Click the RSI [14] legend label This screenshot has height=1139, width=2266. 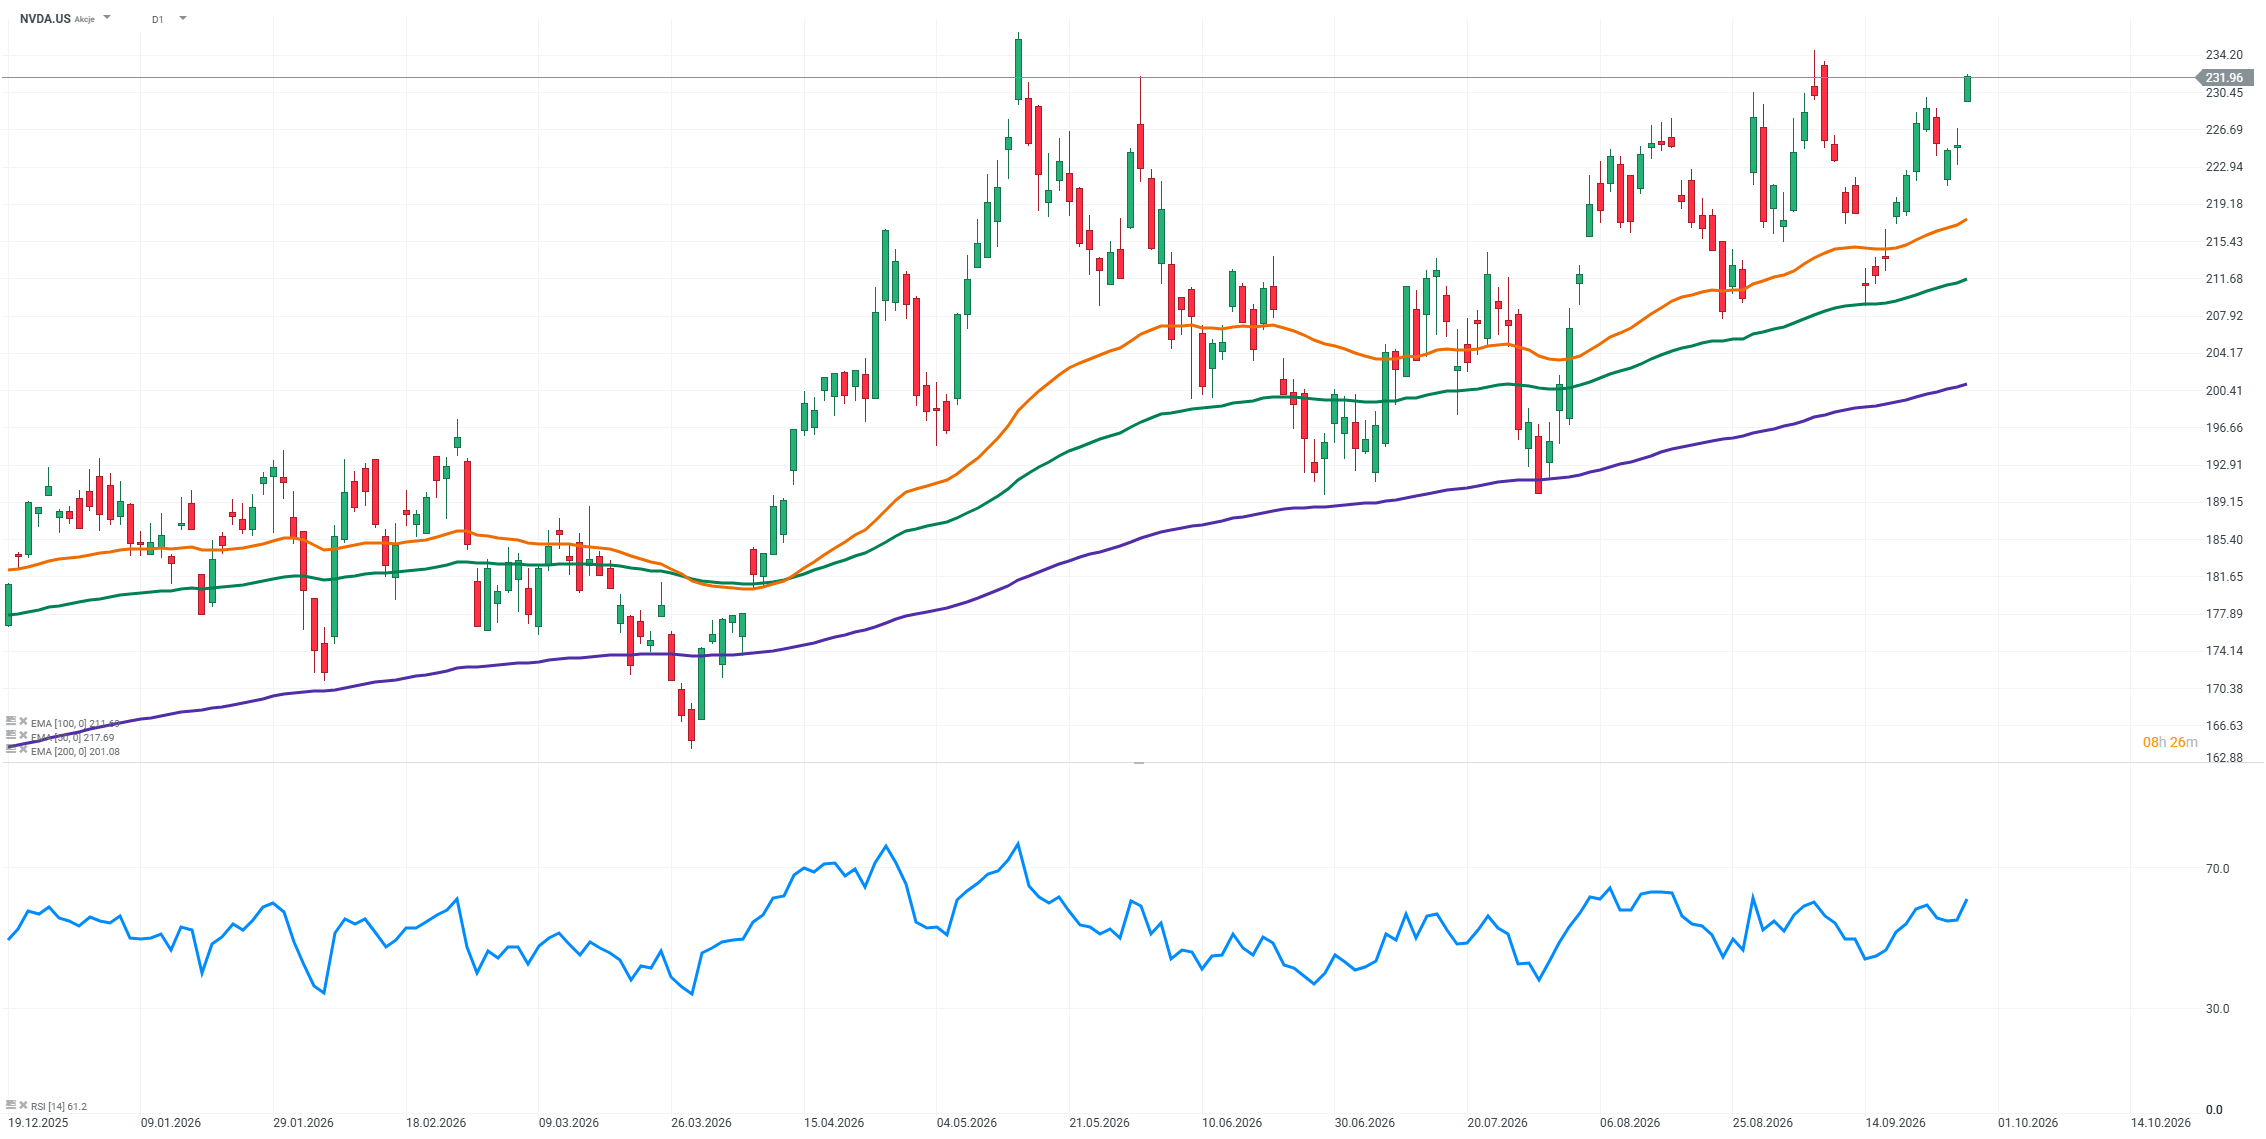[x=59, y=1106]
